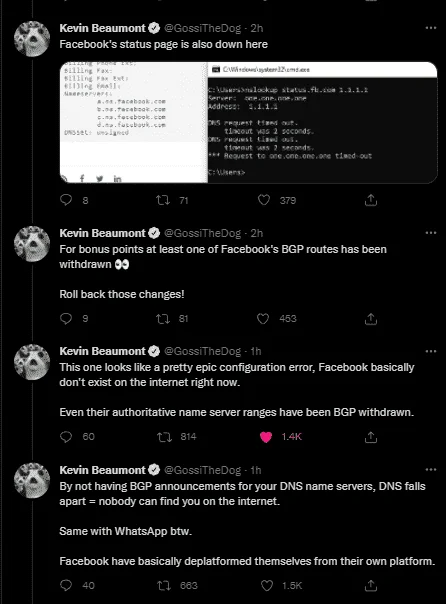Like the tweet showing 379 likes

point(264,200)
